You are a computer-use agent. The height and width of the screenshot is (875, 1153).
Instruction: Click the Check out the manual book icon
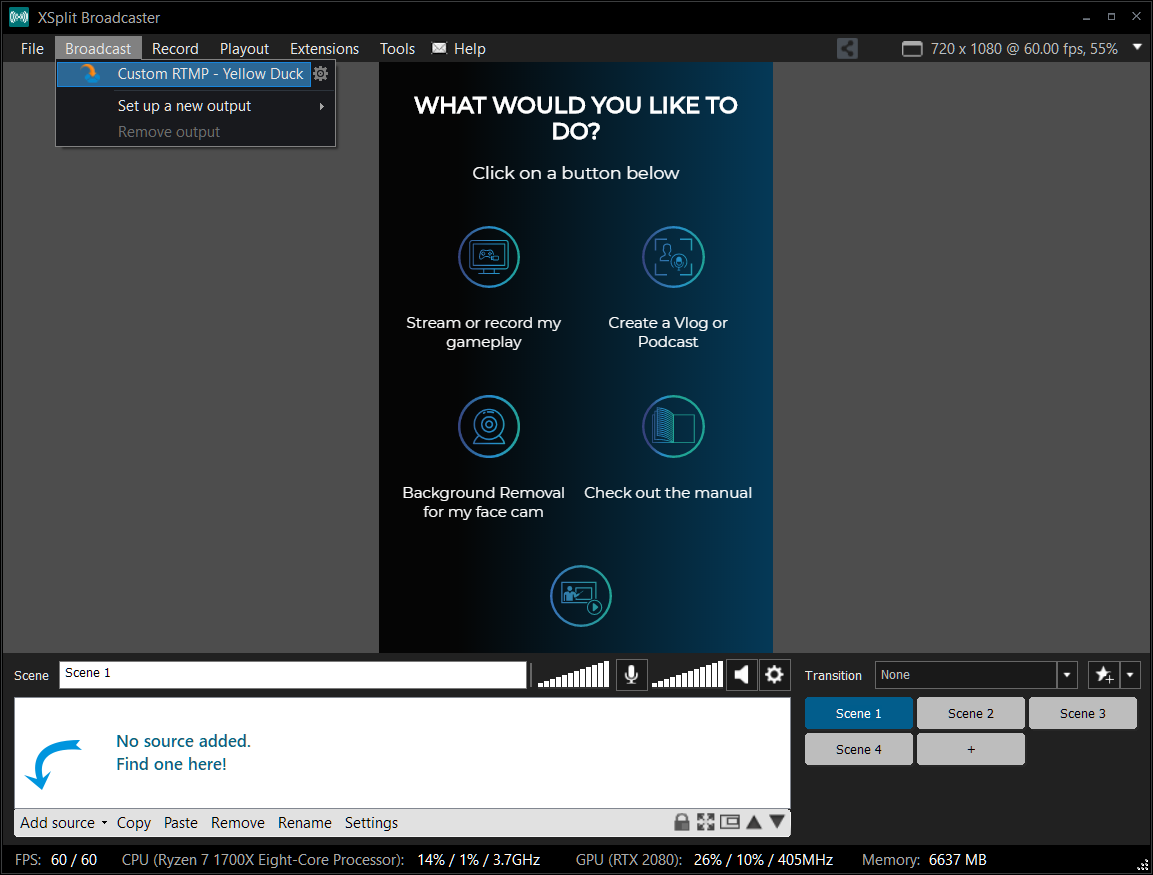[673, 426]
